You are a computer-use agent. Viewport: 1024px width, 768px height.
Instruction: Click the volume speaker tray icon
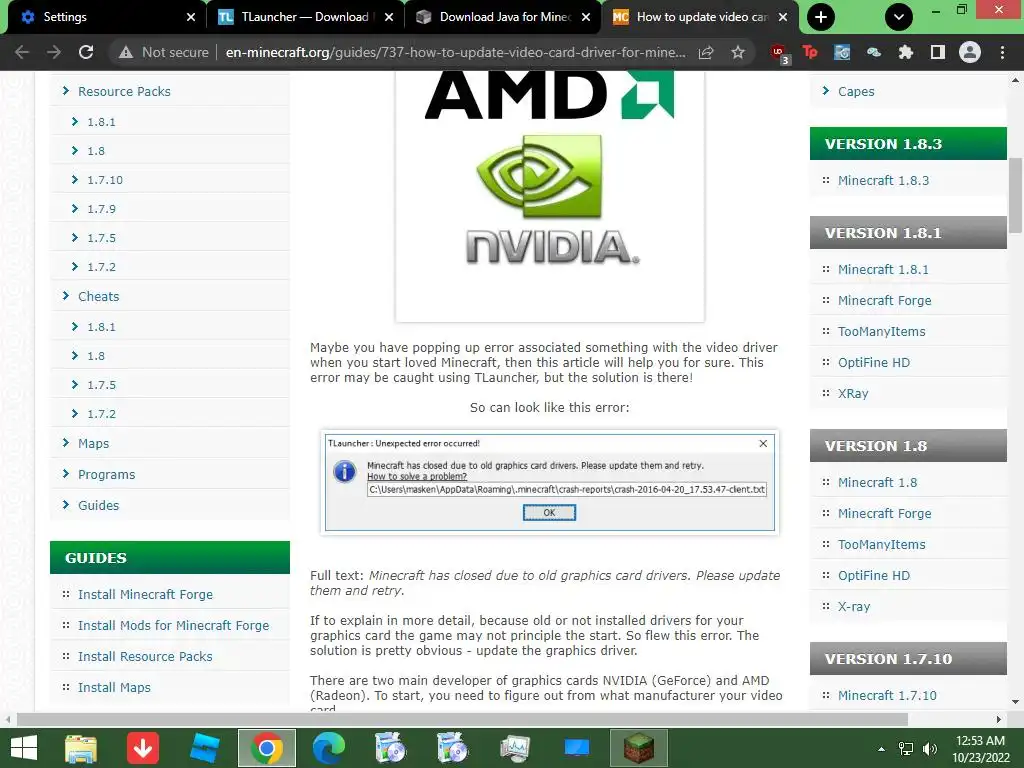[931, 749]
